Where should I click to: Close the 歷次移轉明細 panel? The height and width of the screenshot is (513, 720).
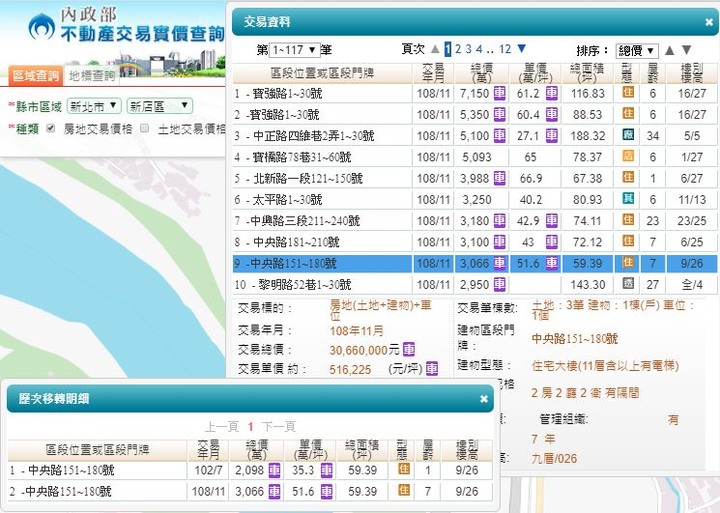pyautogui.click(x=484, y=399)
